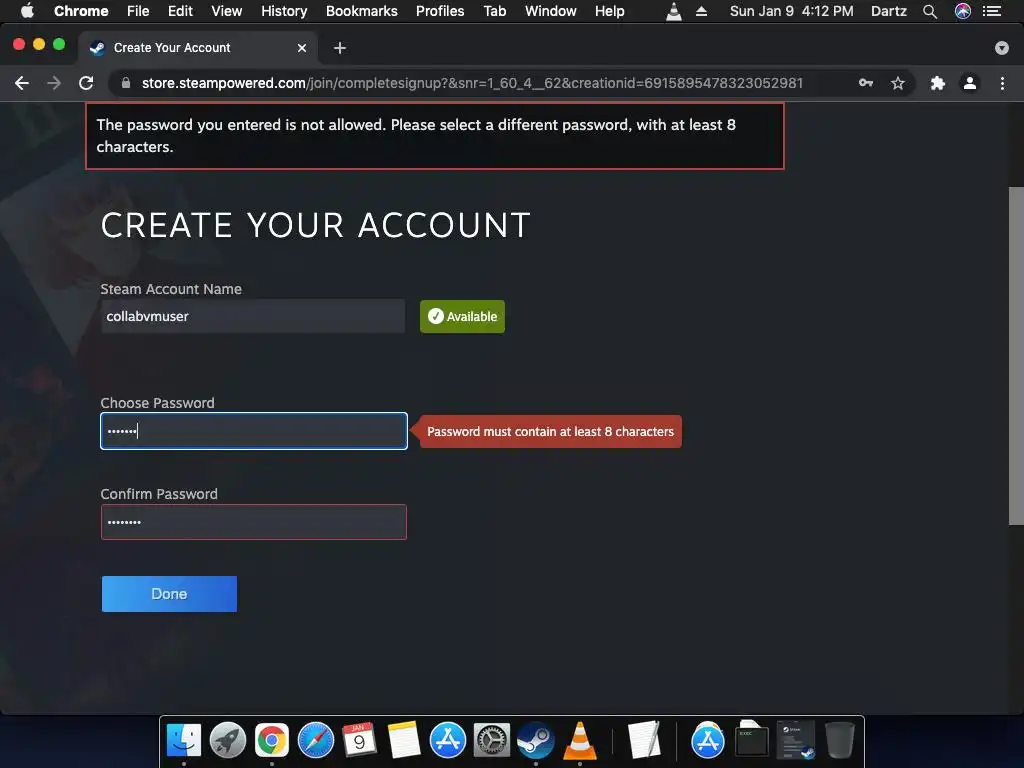Click the Choose Password field
The height and width of the screenshot is (768, 1024).
click(254, 431)
